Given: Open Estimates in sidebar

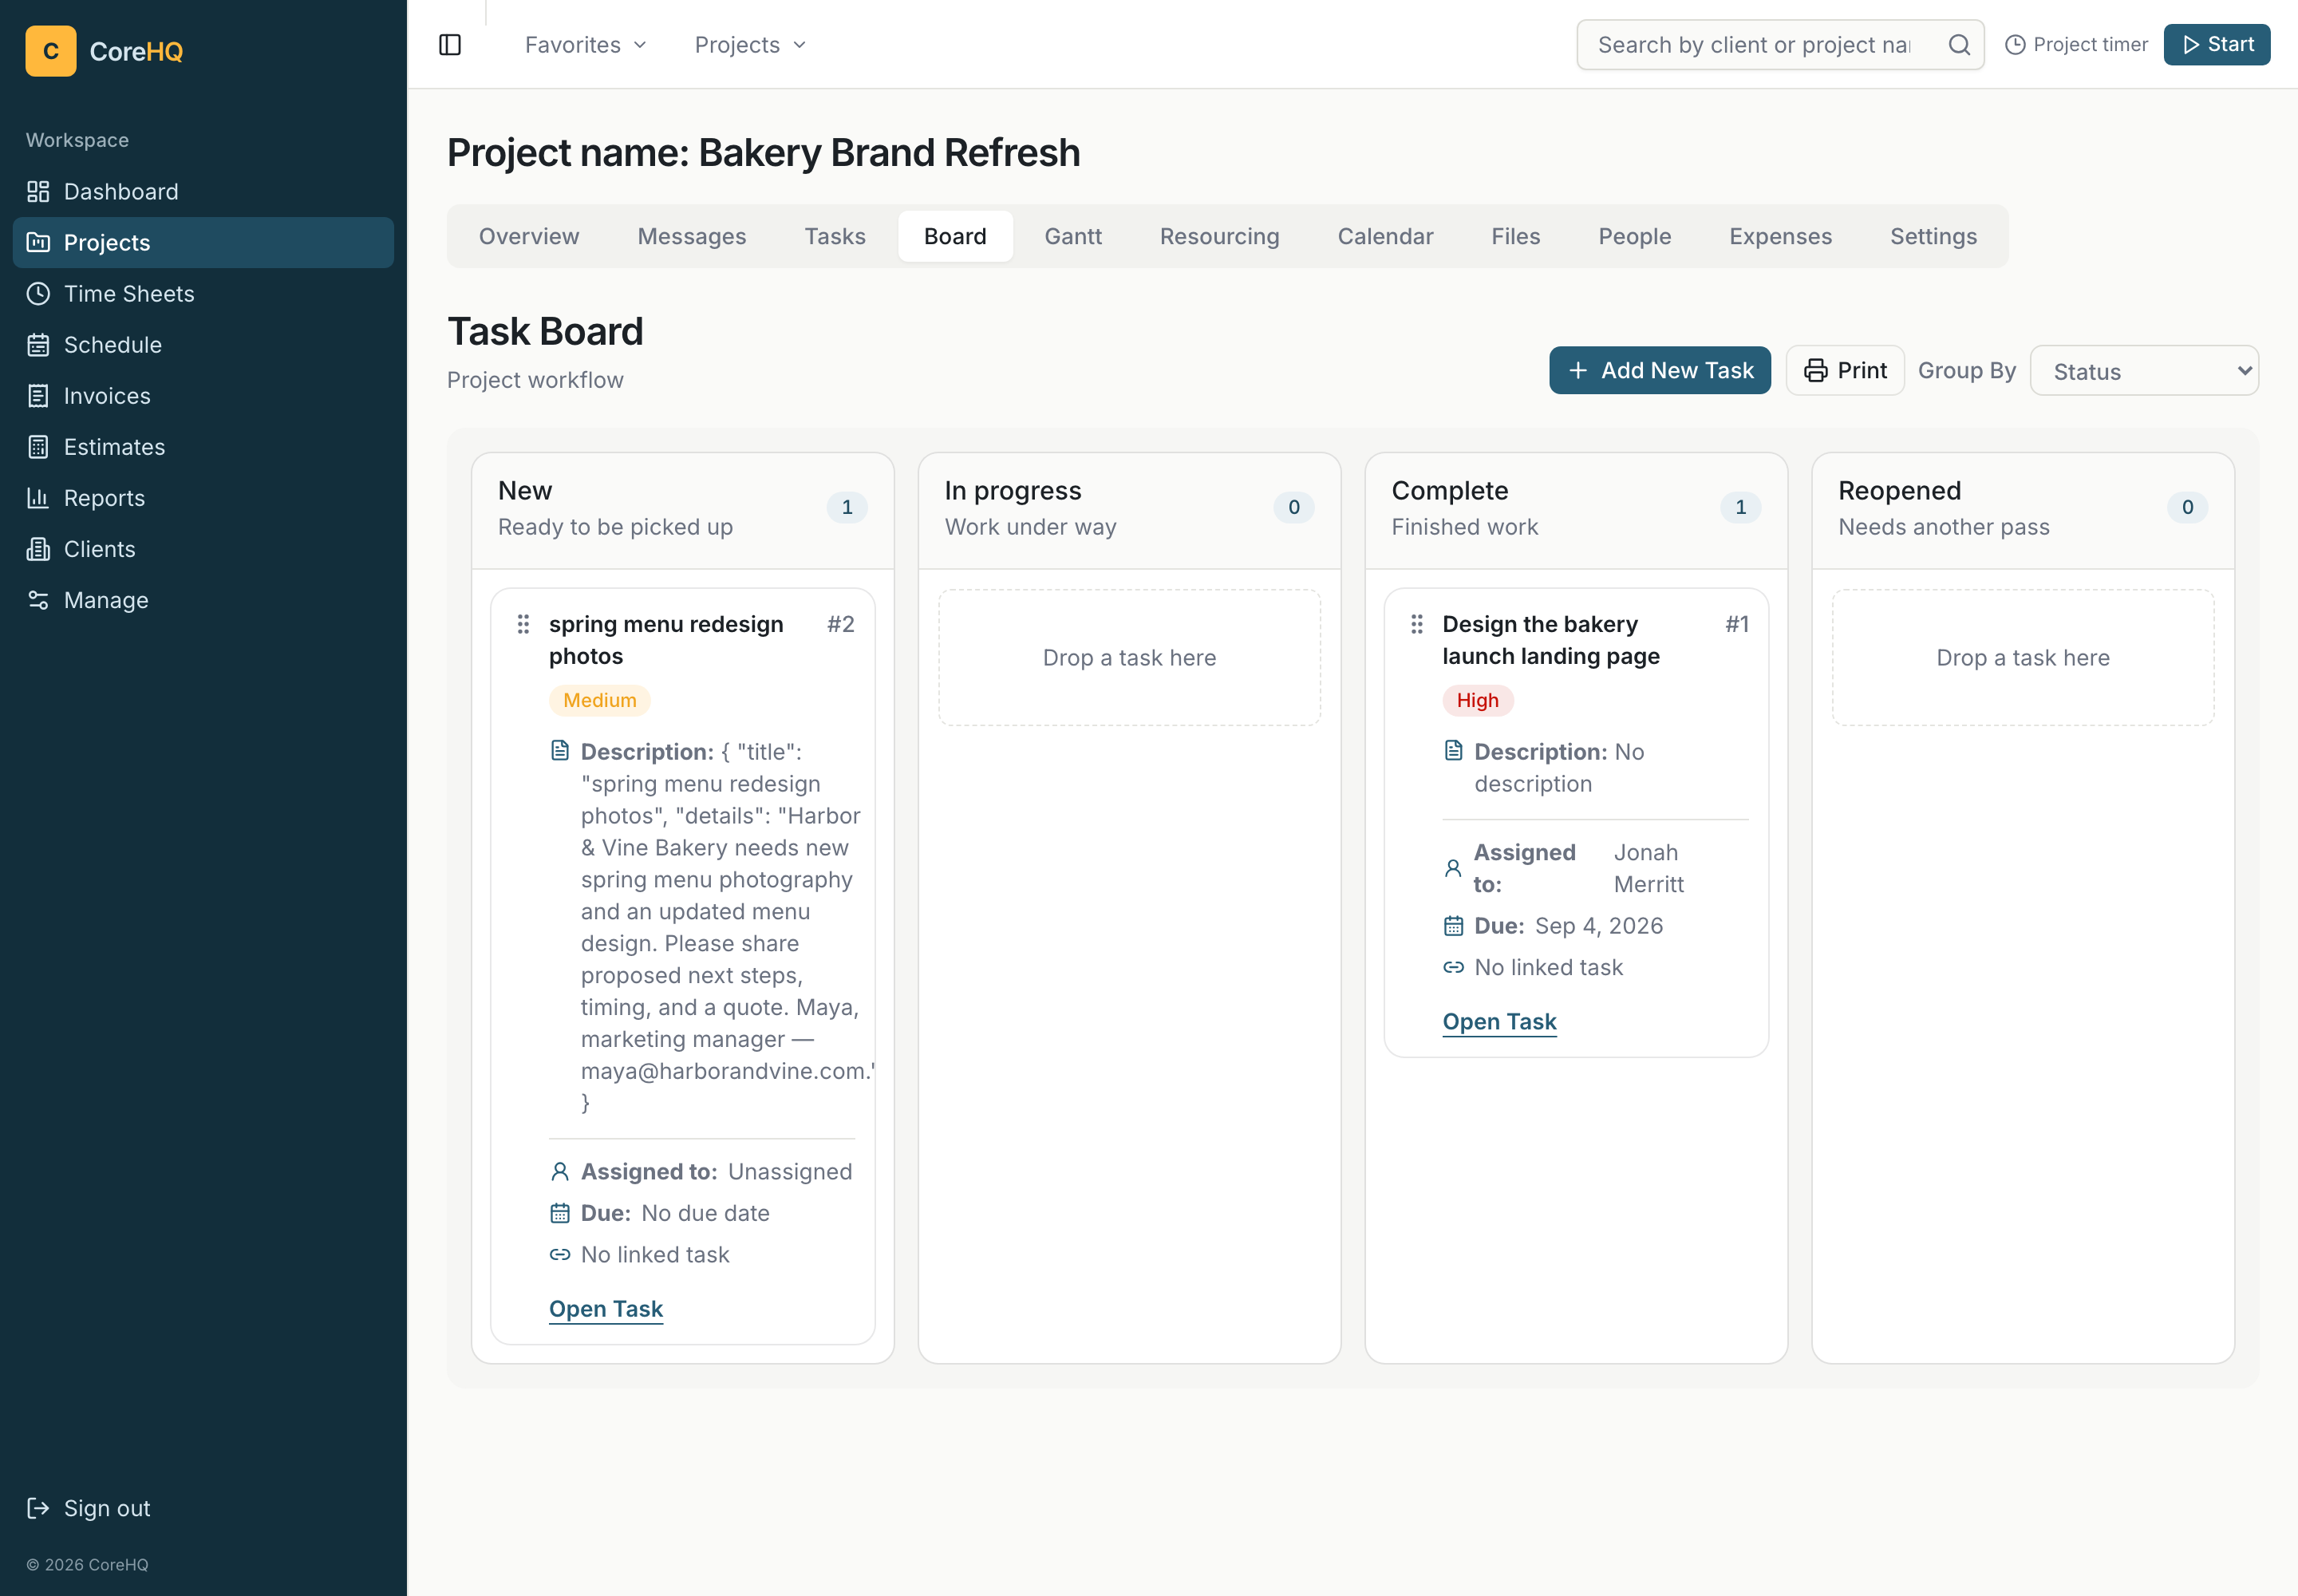Looking at the screenshot, I should pos(203,446).
